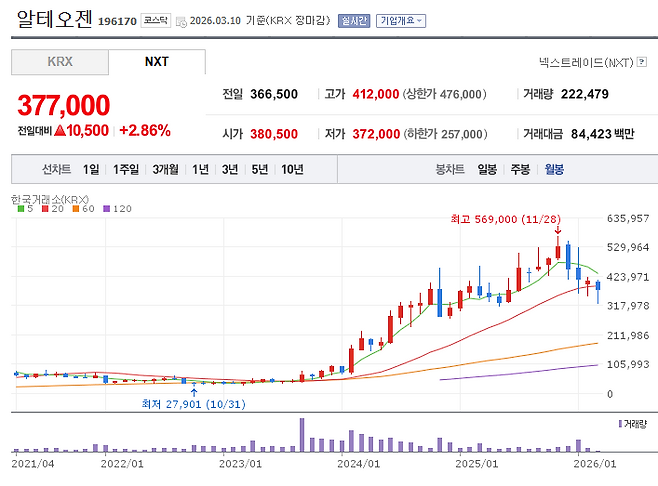Expand the 기업개요 dropdown

[401, 20]
